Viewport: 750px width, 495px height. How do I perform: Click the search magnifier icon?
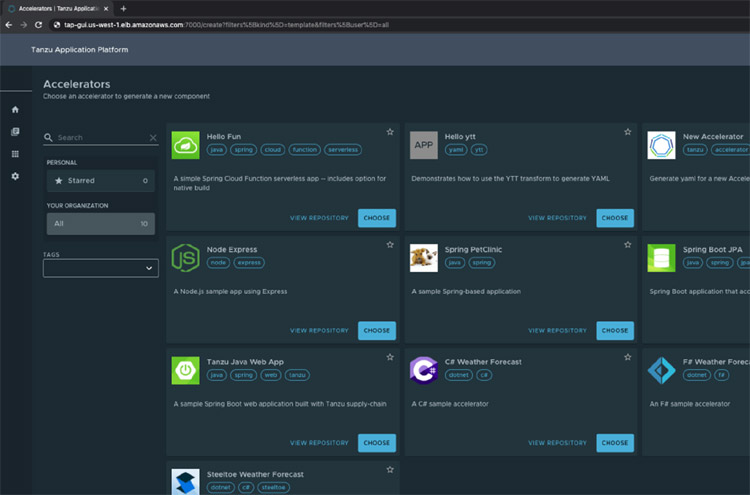tap(48, 138)
